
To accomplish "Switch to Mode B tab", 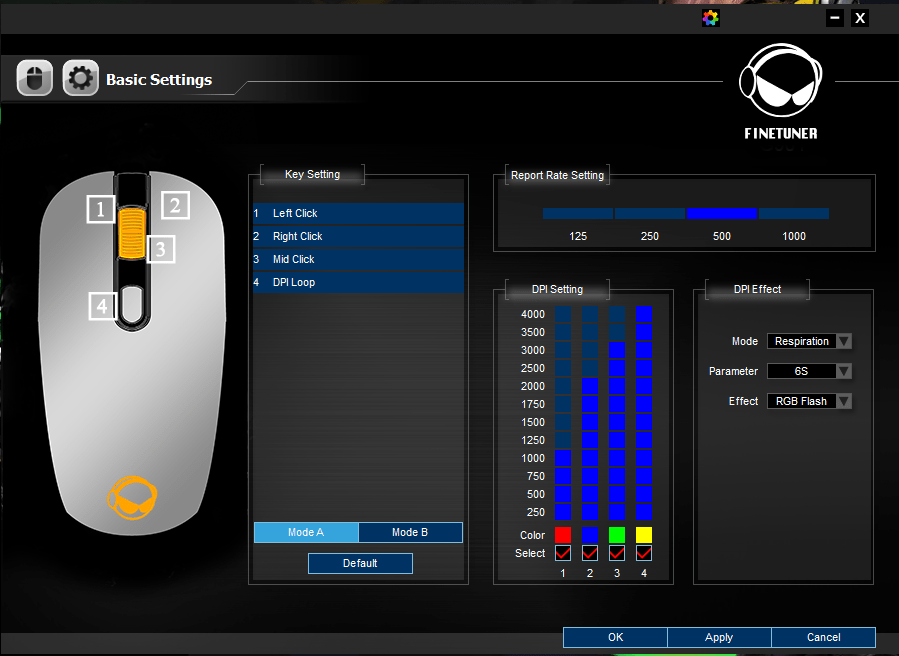I will pyautogui.click(x=410, y=532).
